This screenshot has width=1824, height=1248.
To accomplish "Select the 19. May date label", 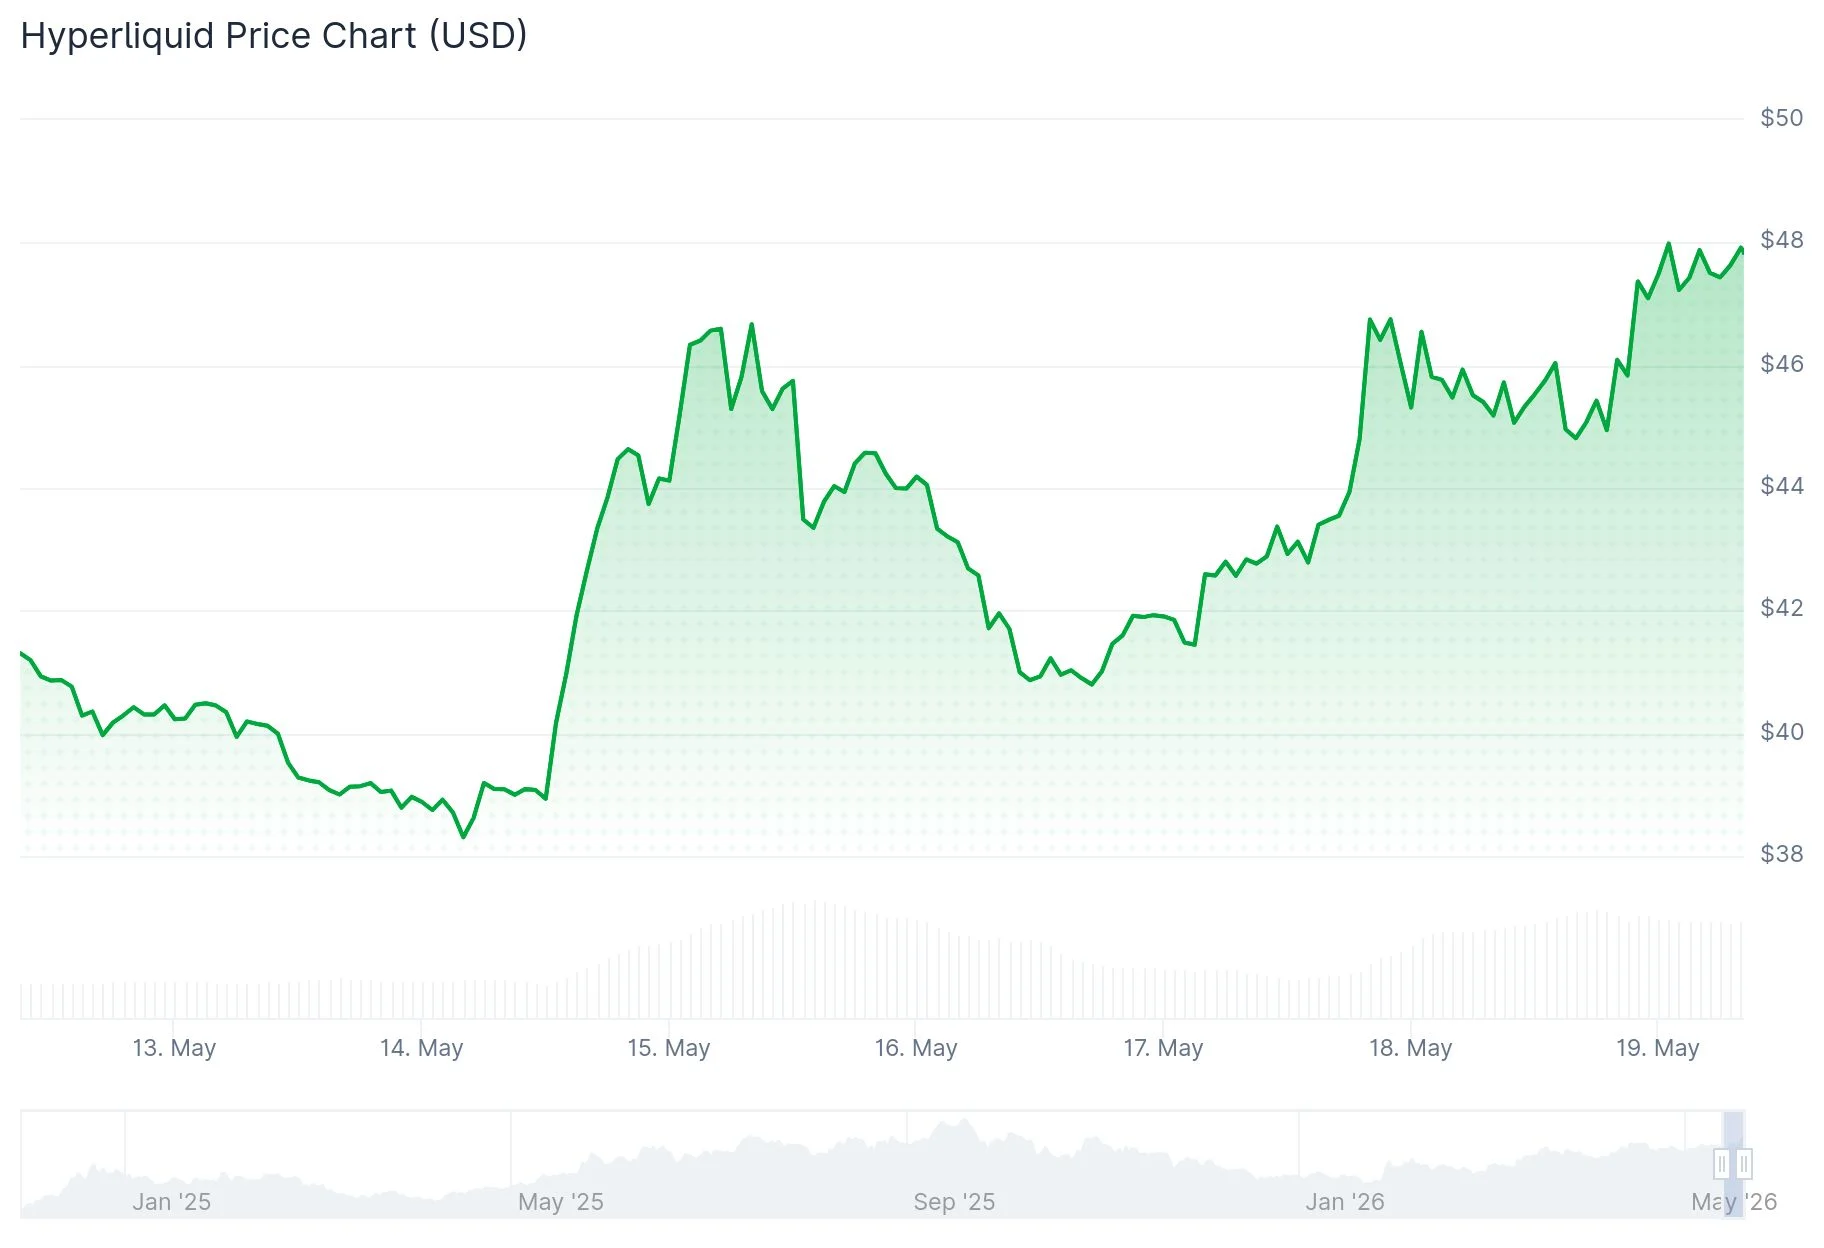I will tap(1658, 1048).
